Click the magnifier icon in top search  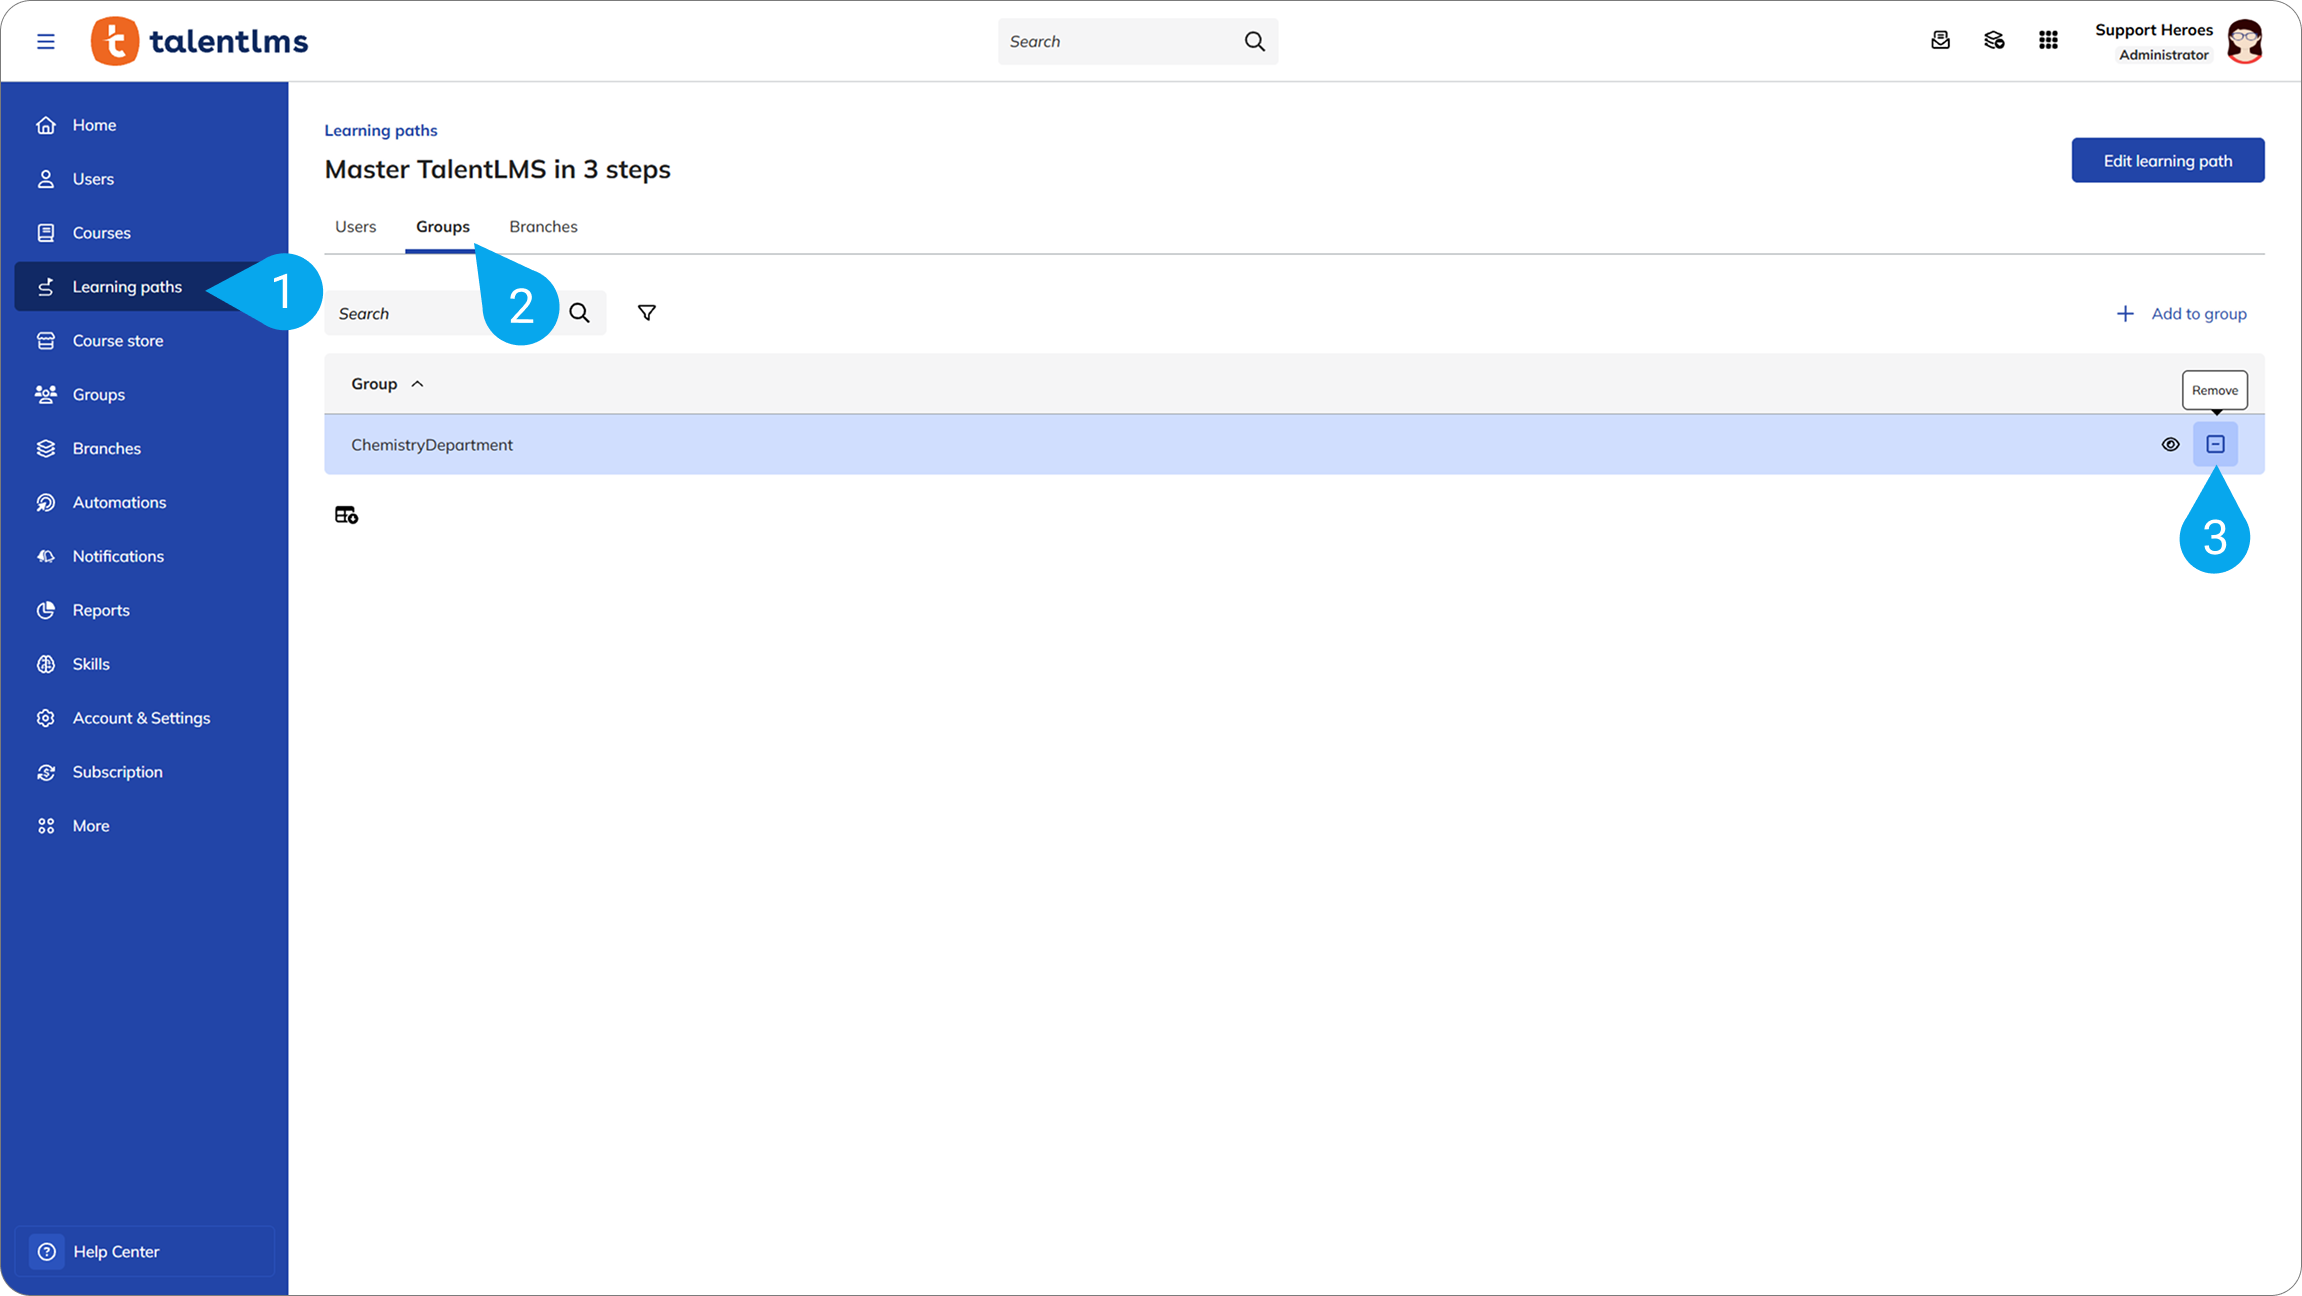coord(1254,41)
